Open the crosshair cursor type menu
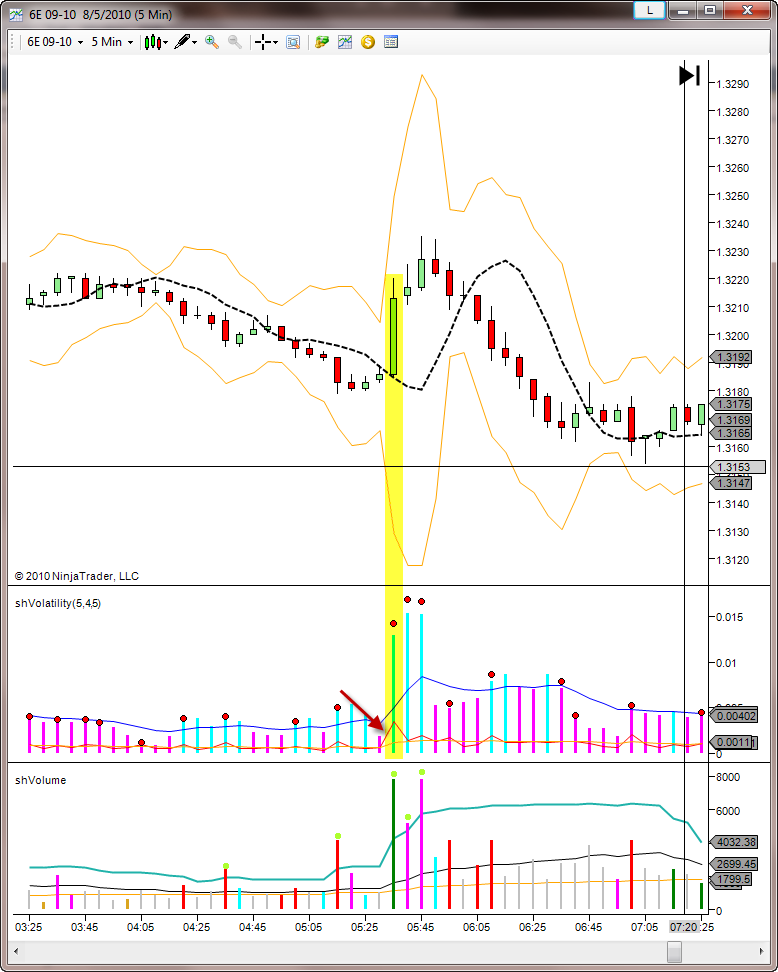 pyautogui.click(x=267, y=42)
